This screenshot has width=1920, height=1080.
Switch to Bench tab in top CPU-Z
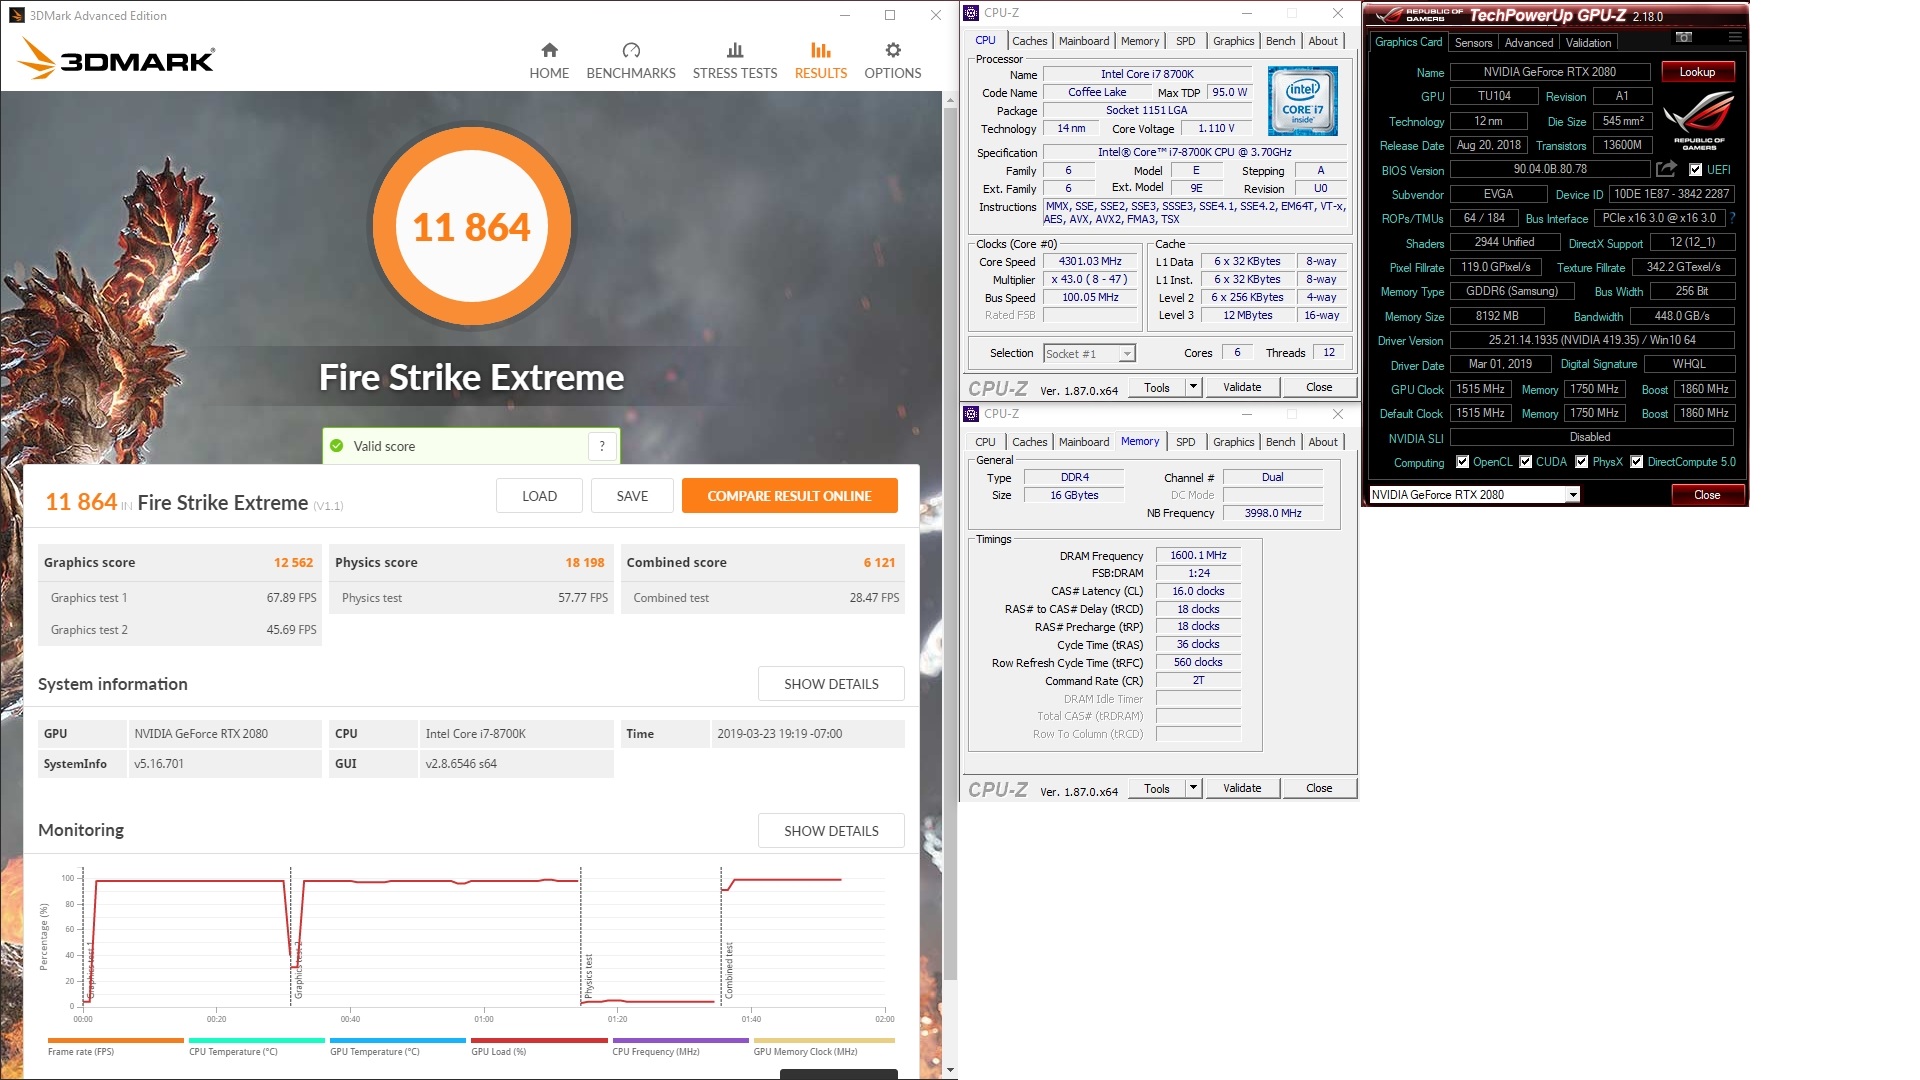[x=1280, y=41]
